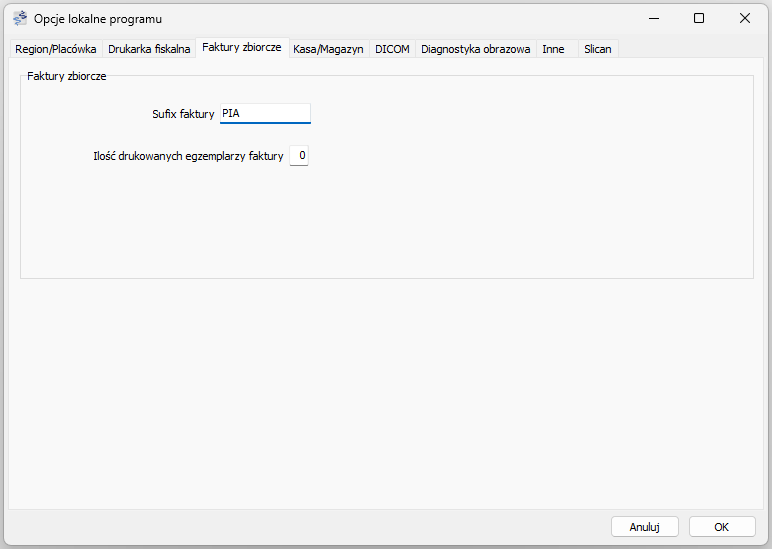The width and height of the screenshot is (772, 549).
Task: Minimize the Opcje lokalne programu window
Action: 653,18
